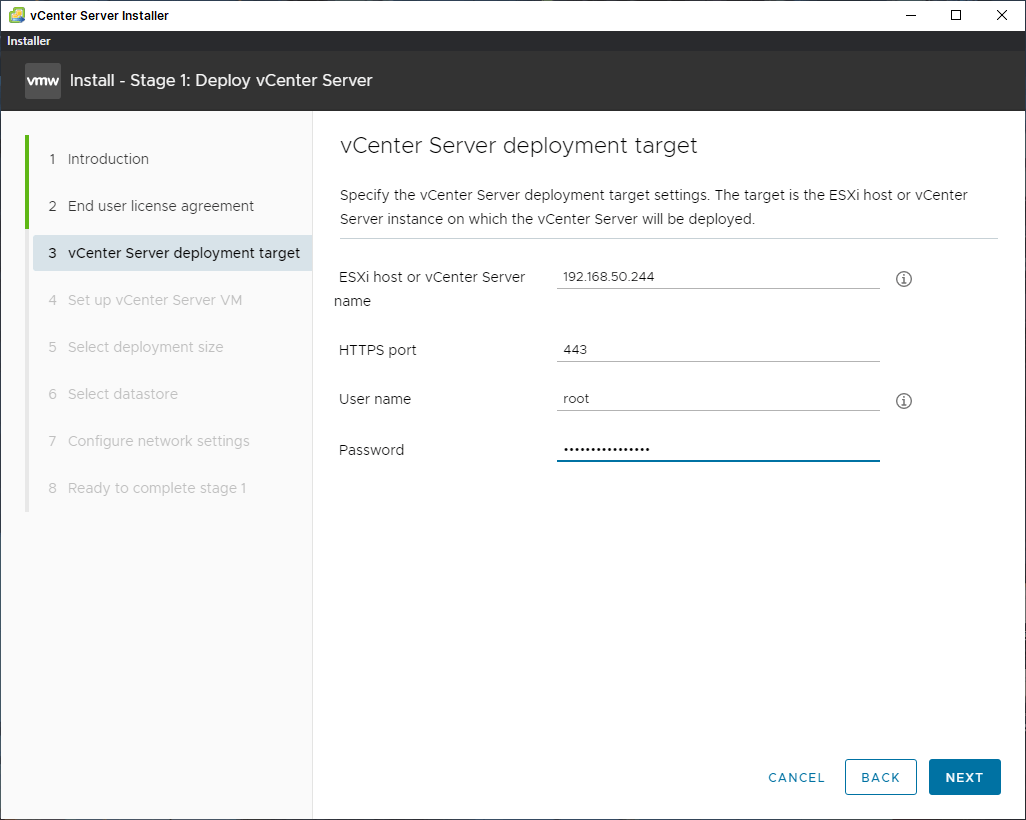Screen dimensions: 1026x820
Task: Focus the HTTPS port input field
Action: click(717, 350)
